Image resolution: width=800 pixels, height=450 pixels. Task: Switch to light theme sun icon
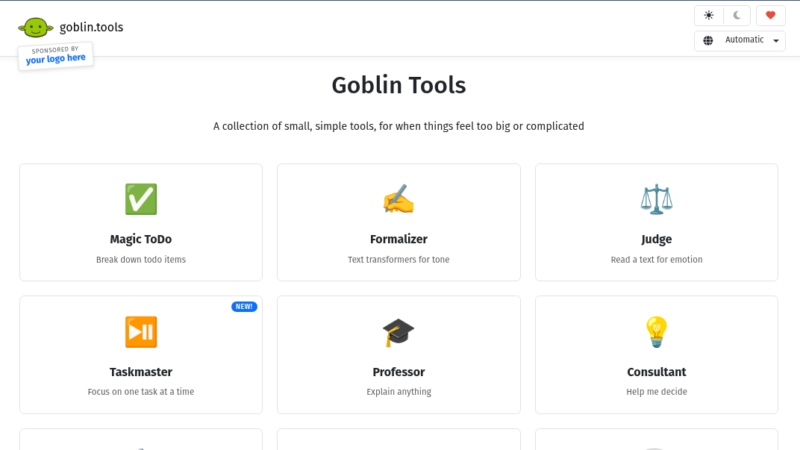pyautogui.click(x=709, y=15)
